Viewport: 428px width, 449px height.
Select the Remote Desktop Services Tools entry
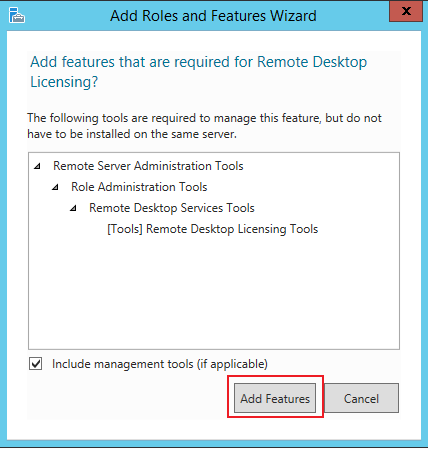click(172, 208)
